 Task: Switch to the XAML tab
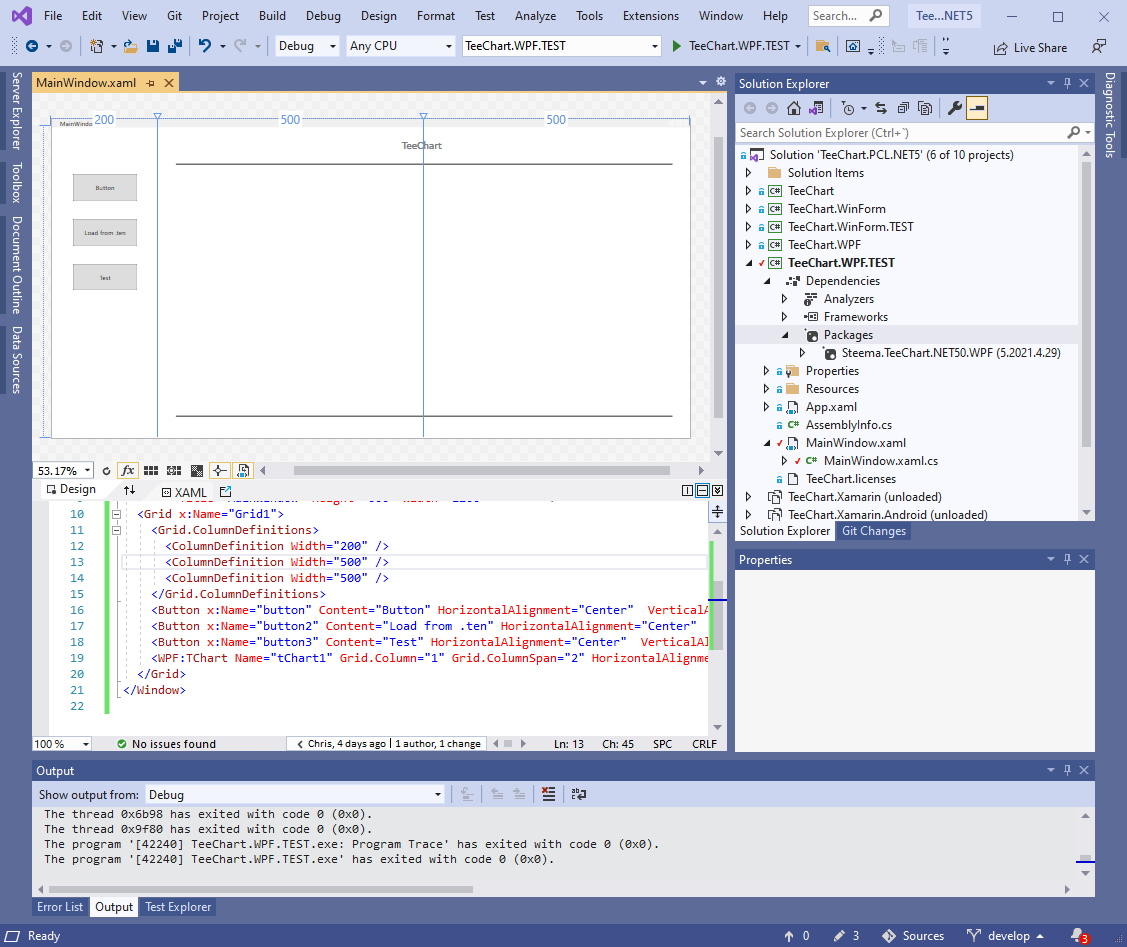(184, 492)
